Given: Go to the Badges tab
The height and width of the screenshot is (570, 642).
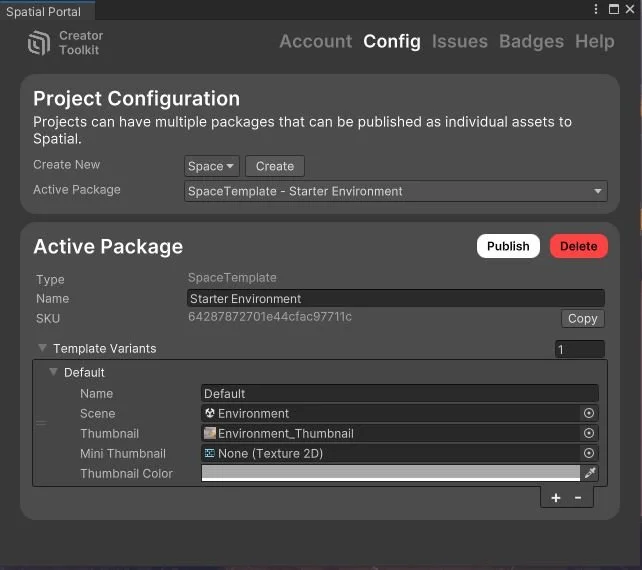Looking at the screenshot, I should 531,41.
